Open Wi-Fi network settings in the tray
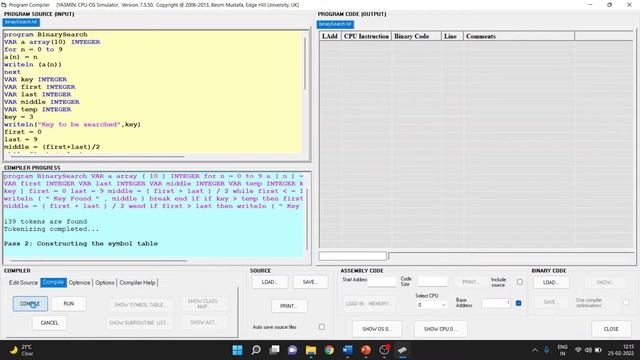Image resolution: width=640 pixels, height=360 pixels. 578,350
